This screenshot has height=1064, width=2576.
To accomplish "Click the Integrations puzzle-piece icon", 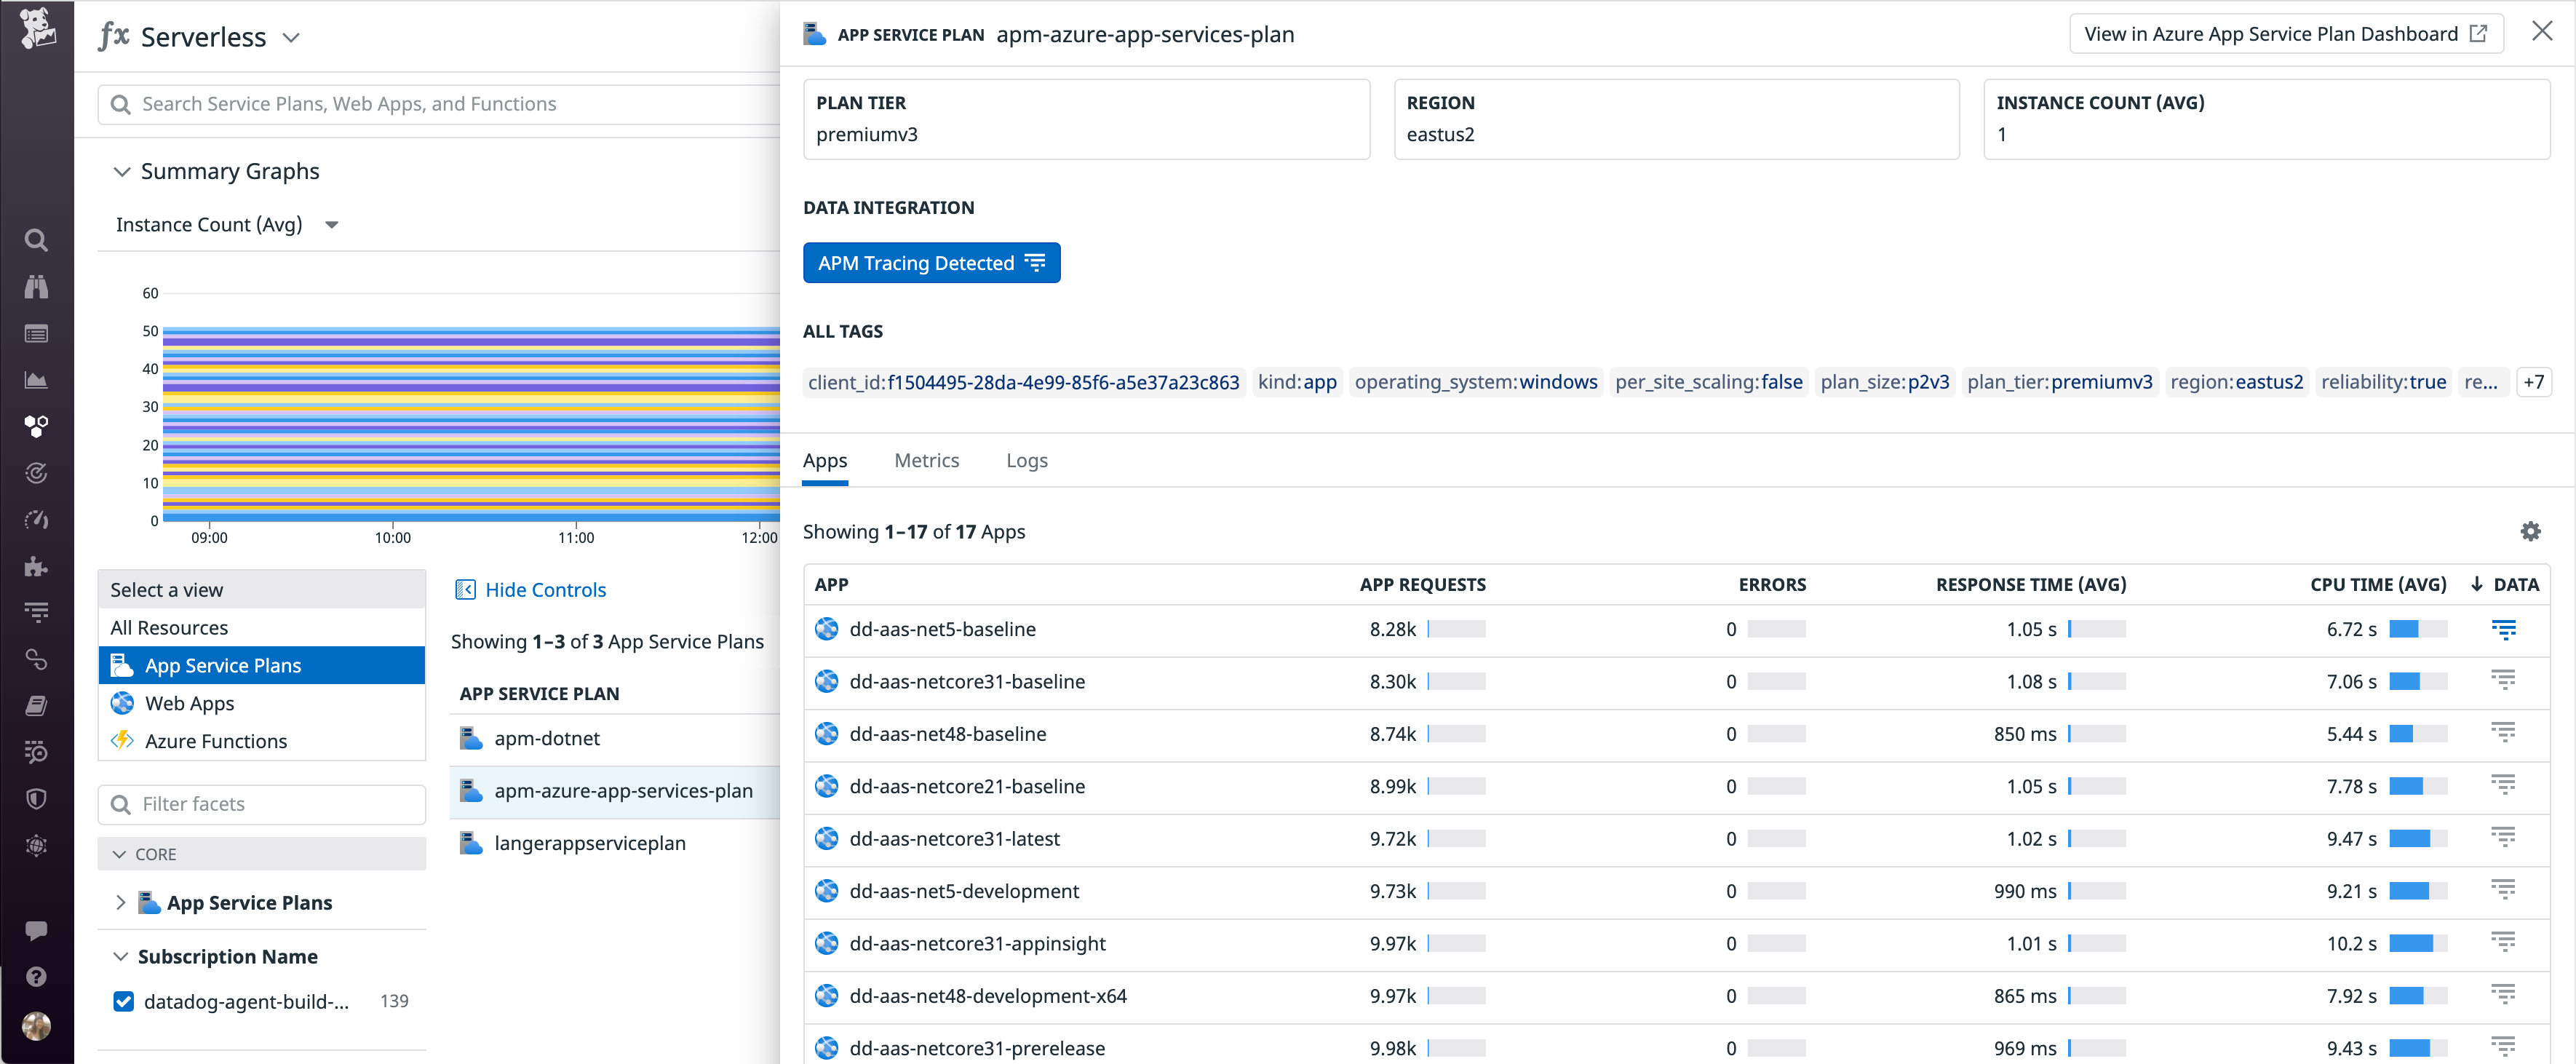I will (36, 566).
